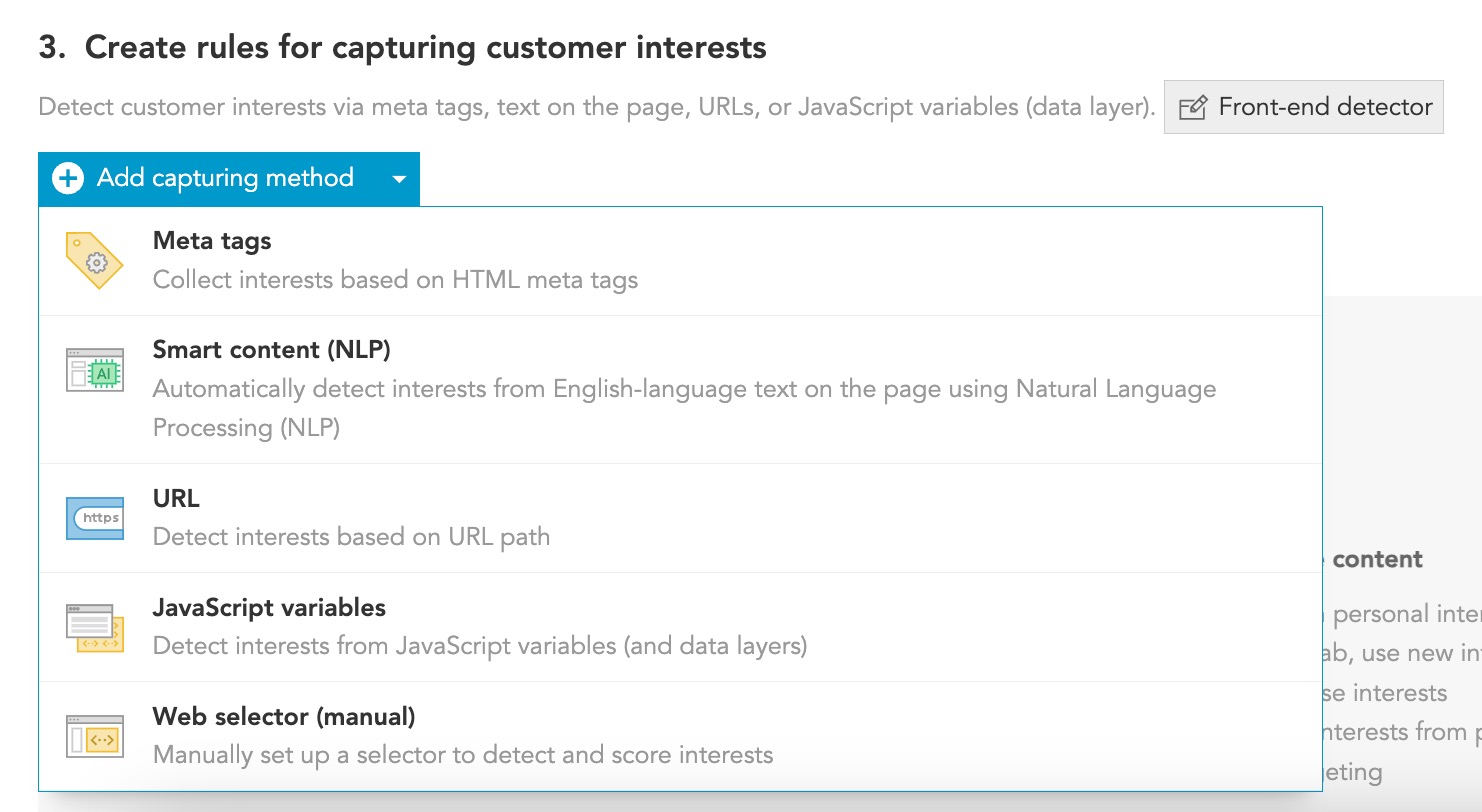Click the 'Automatically detect interests' NLP description

click(x=685, y=408)
